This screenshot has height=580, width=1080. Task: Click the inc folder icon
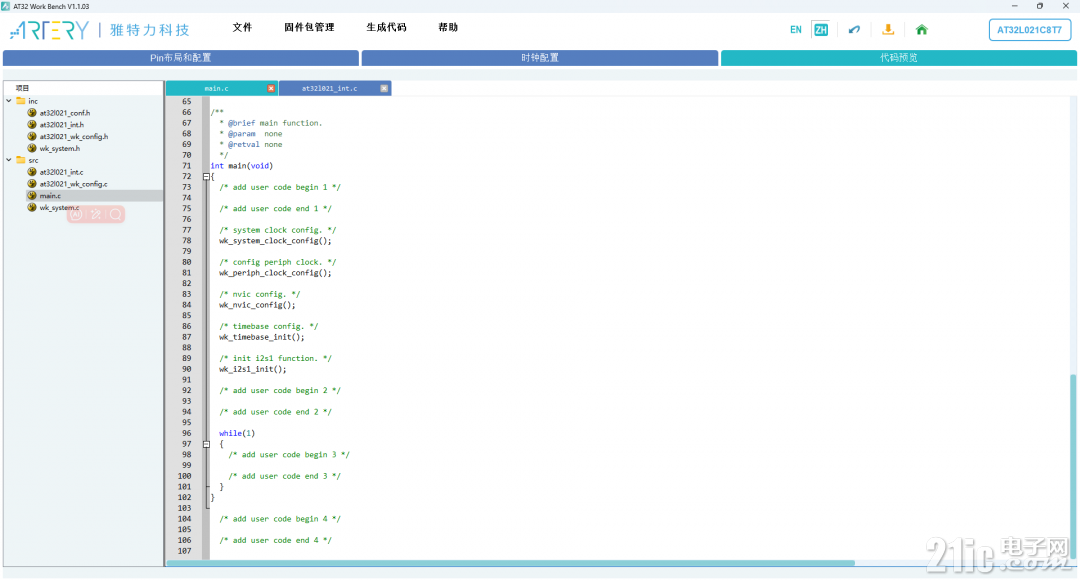pyautogui.click(x=21, y=101)
